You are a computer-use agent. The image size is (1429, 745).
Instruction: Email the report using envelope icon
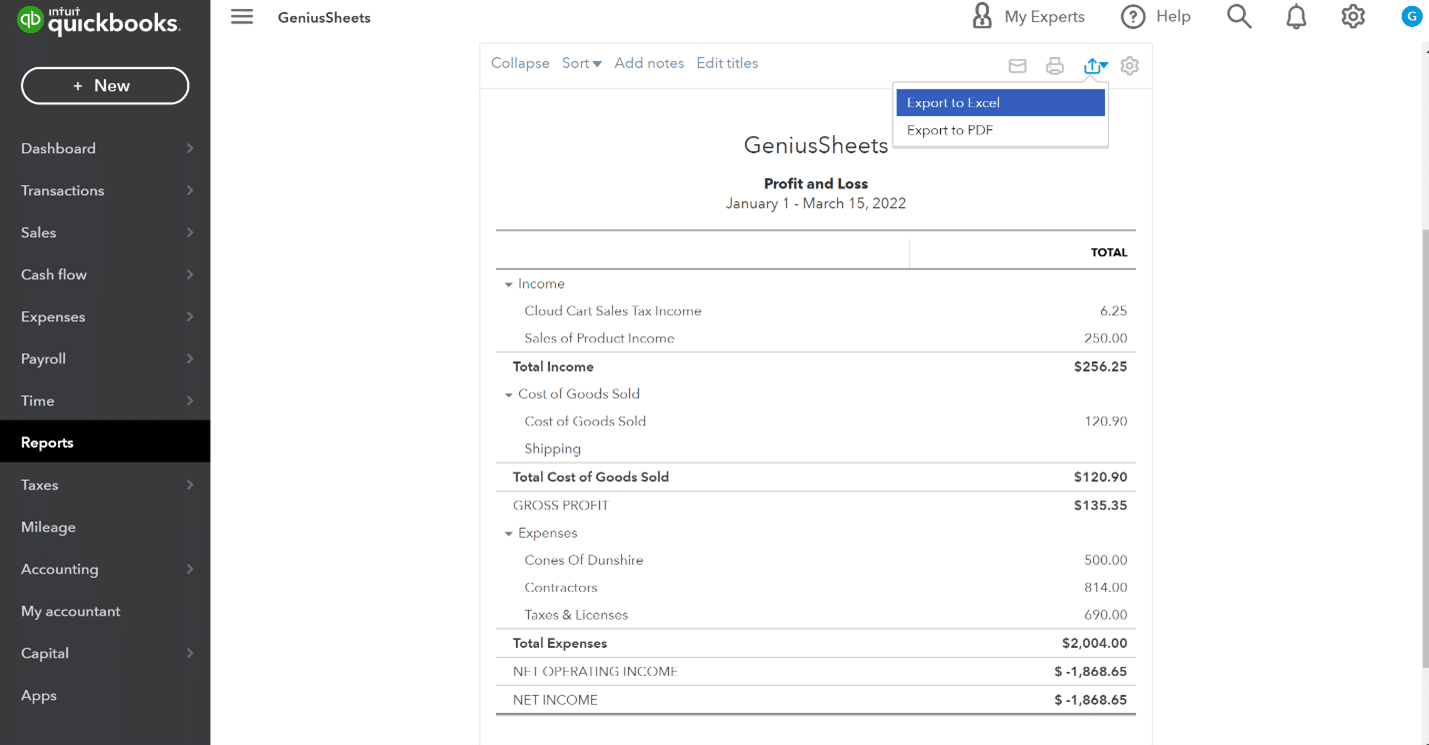point(1017,66)
